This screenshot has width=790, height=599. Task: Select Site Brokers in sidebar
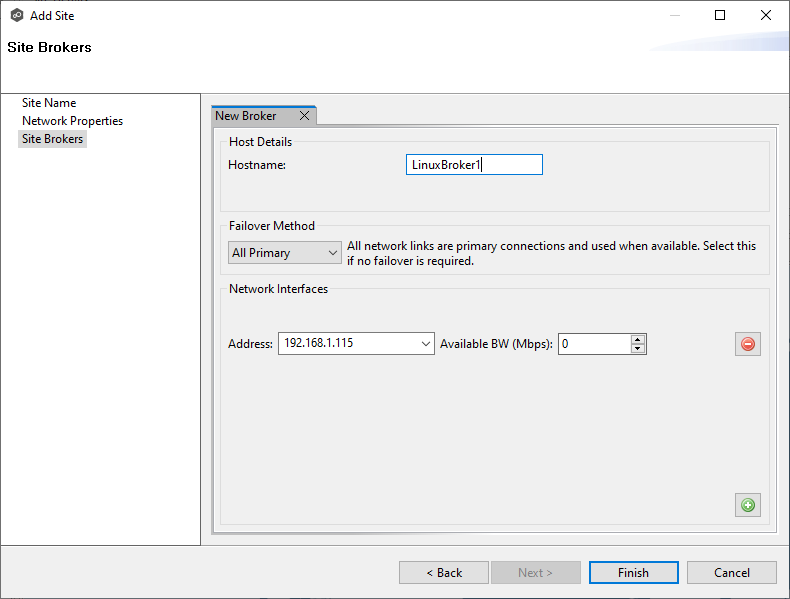click(x=53, y=139)
